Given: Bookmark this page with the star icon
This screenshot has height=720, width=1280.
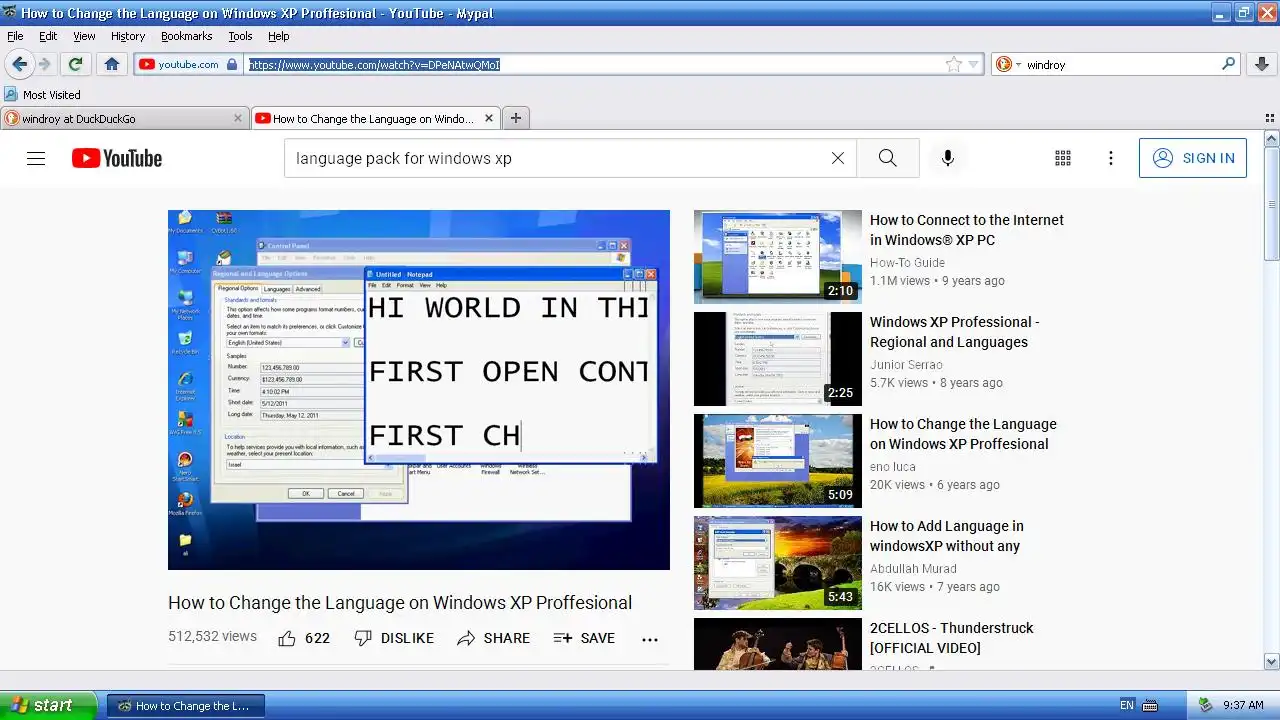Looking at the screenshot, I should pyautogui.click(x=953, y=64).
